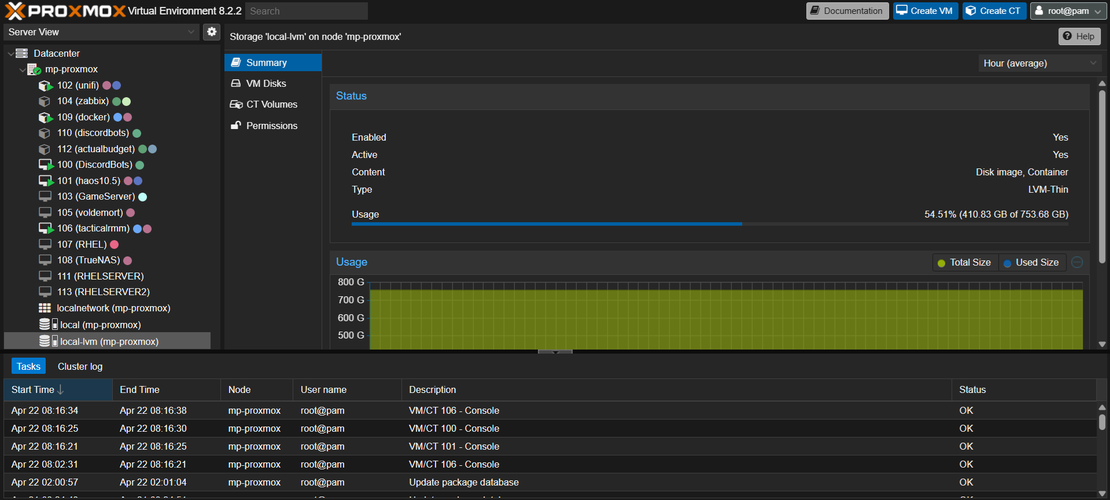Click the Node column header
Viewport: 1110px width, 500px height.
[x=257, y=390]
